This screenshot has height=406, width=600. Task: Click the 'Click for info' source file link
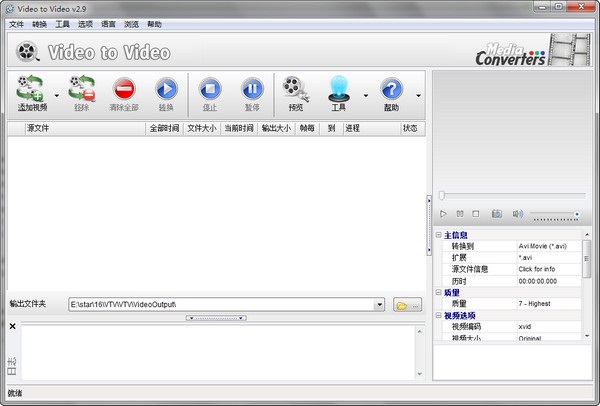pos(538,269)
